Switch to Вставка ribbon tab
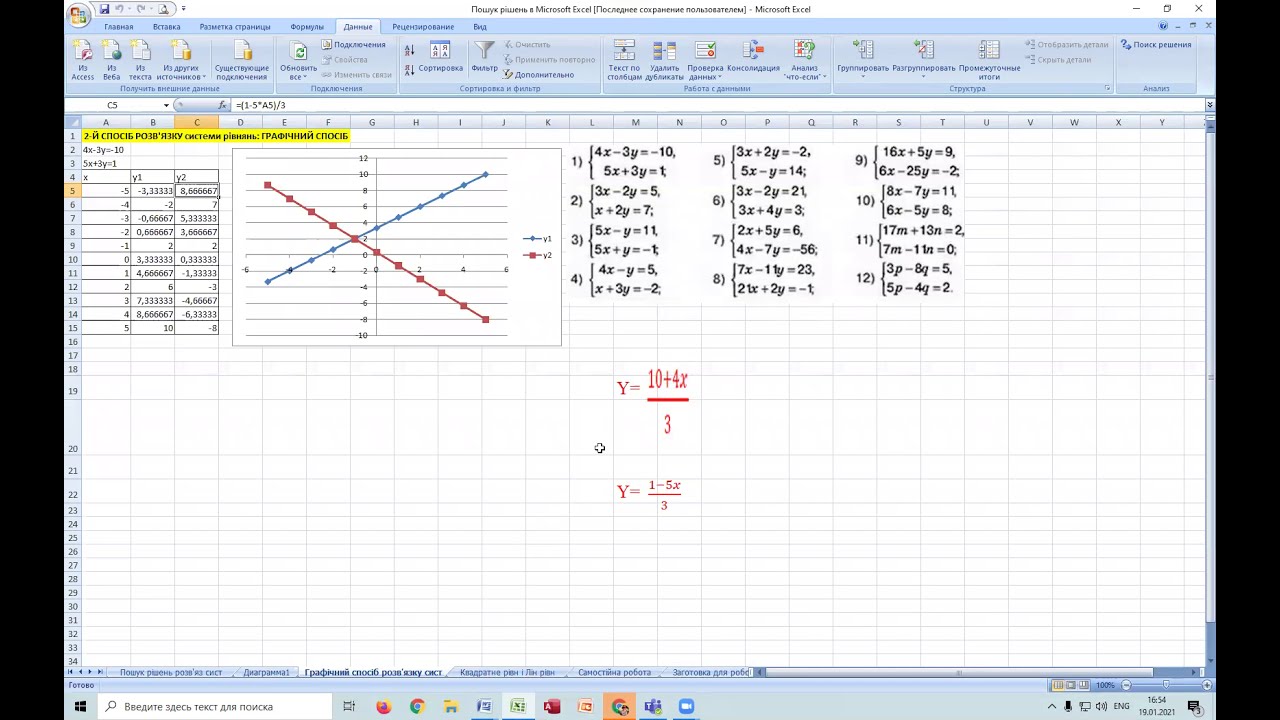This screenshot has width=1280, height=720. (x=166, y=27)
